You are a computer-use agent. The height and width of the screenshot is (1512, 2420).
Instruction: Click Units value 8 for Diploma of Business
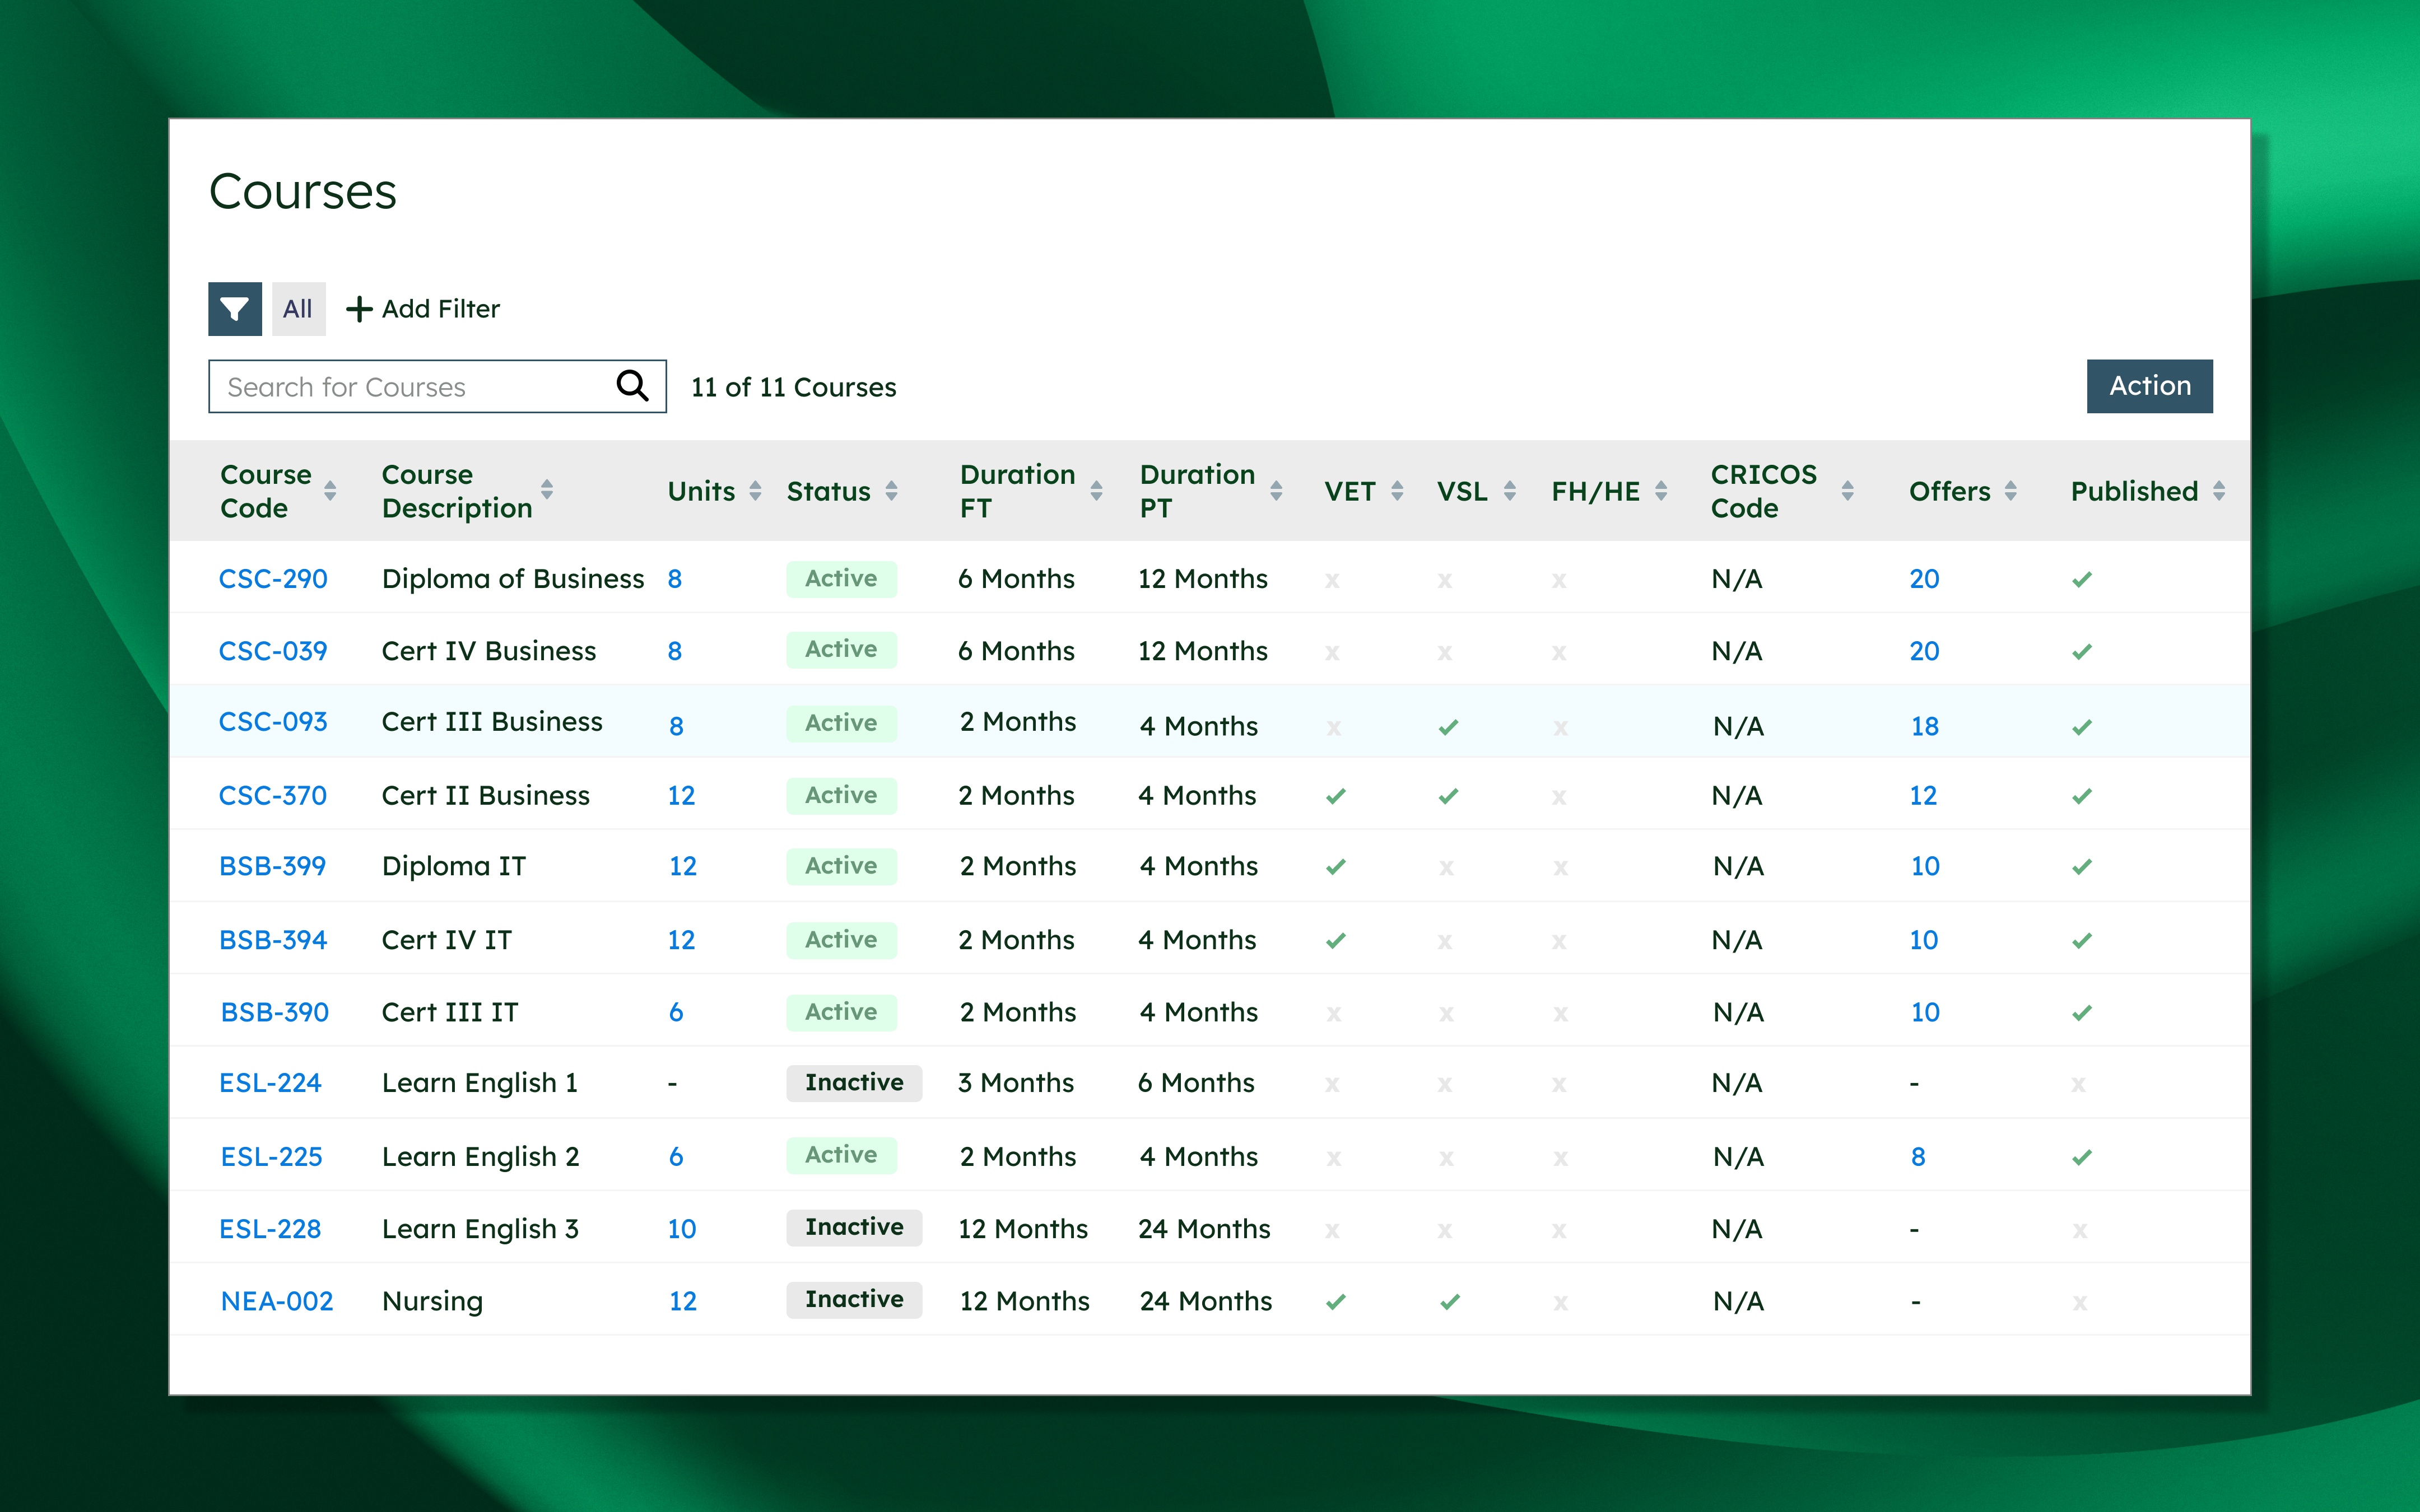pos(675,579)
